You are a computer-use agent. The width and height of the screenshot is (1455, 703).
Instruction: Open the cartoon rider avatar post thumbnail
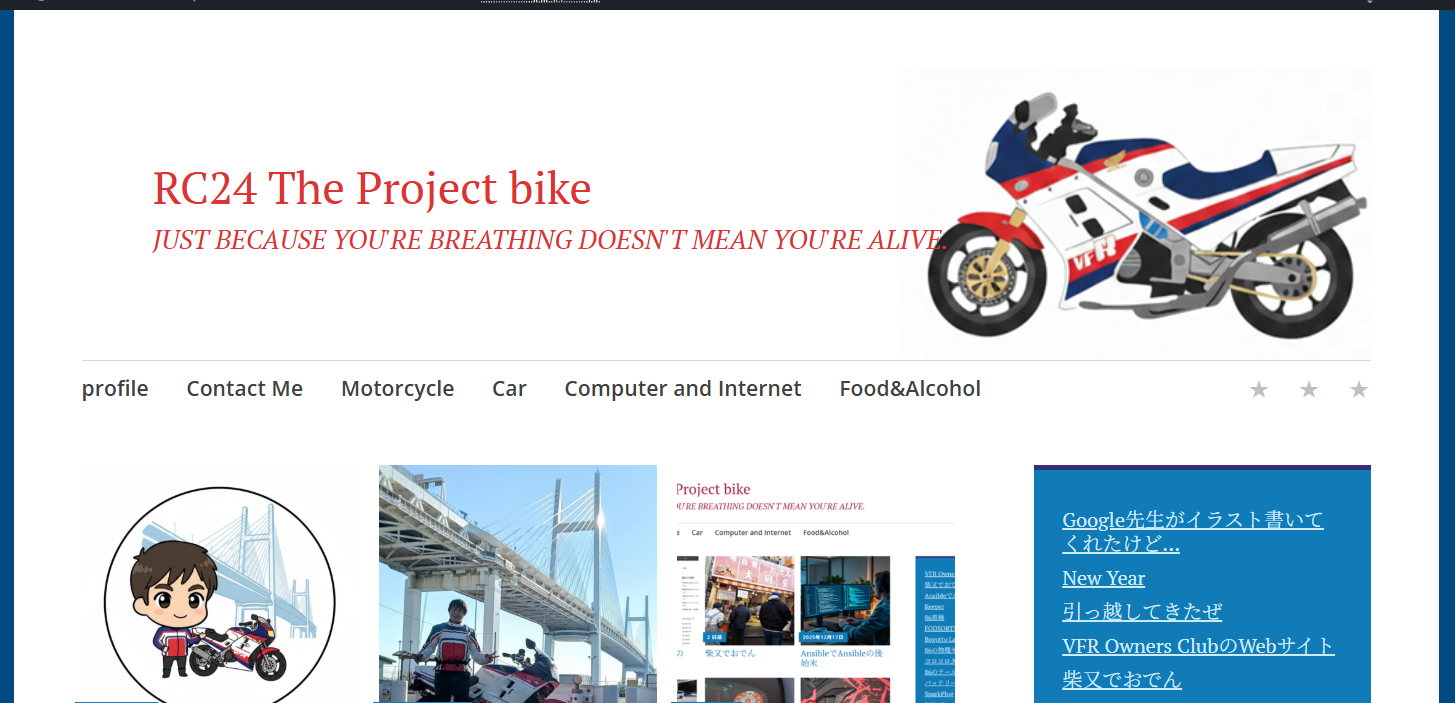[x=217, y=584]
